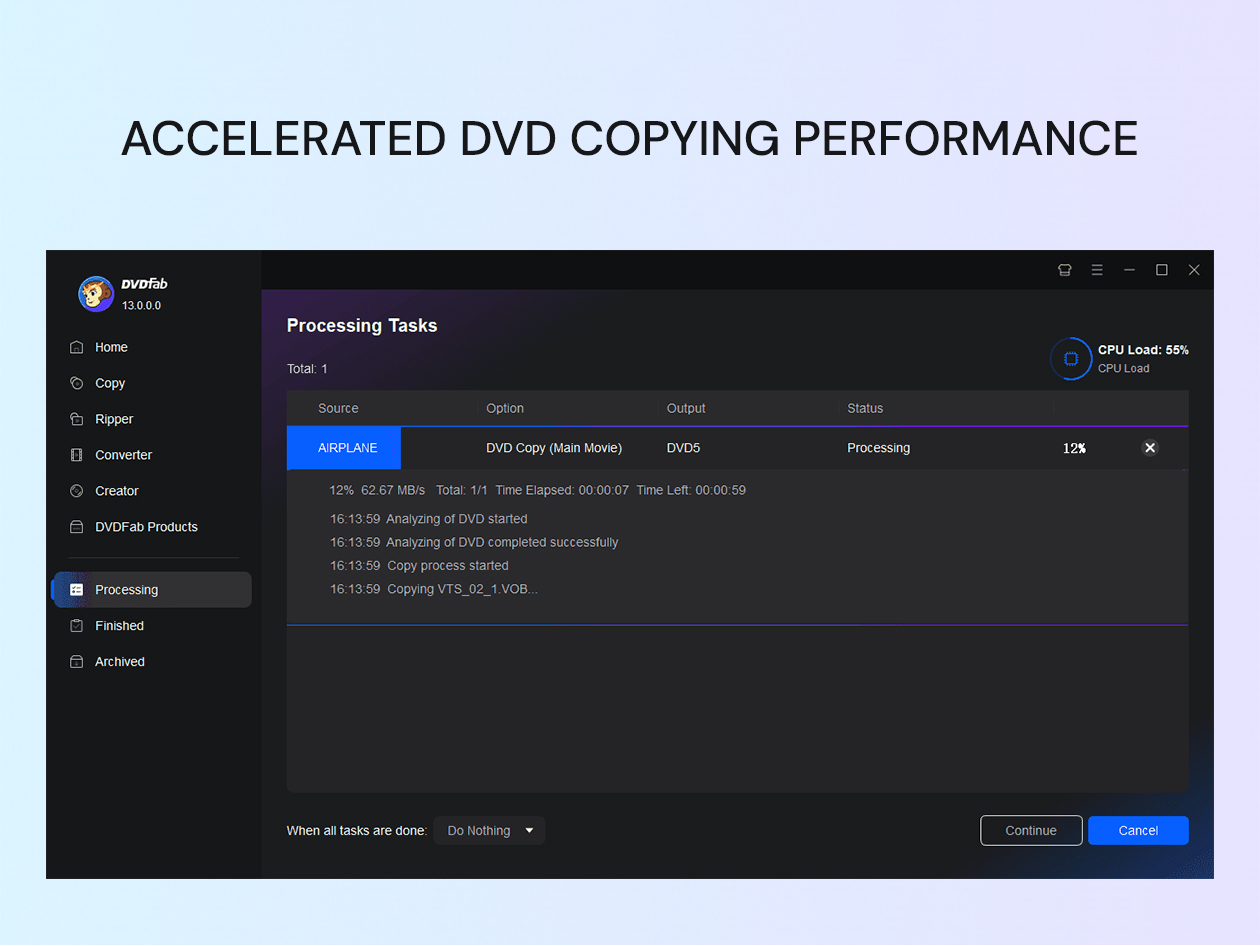The image size is (1260, 946).
Task: Open the Ripper module via its icon
Action: [x=76, y=419]
